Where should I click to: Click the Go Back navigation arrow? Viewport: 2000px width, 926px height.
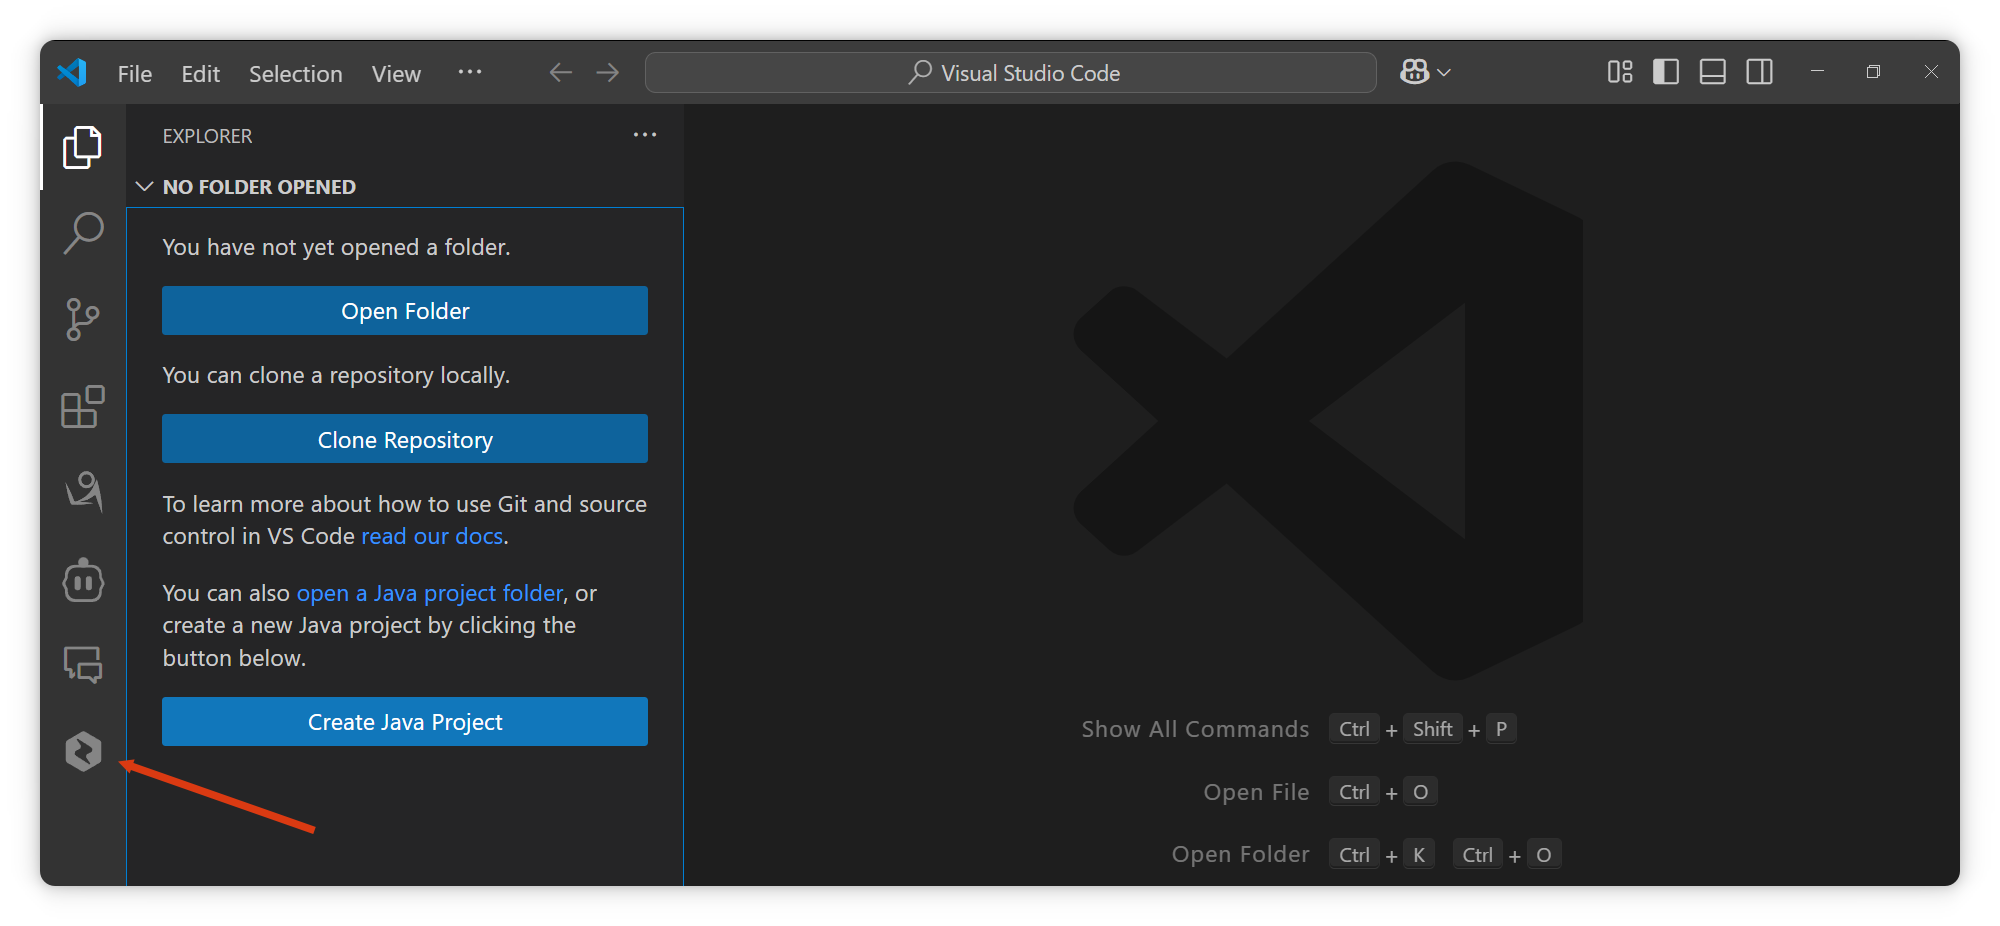click(560, 72)
